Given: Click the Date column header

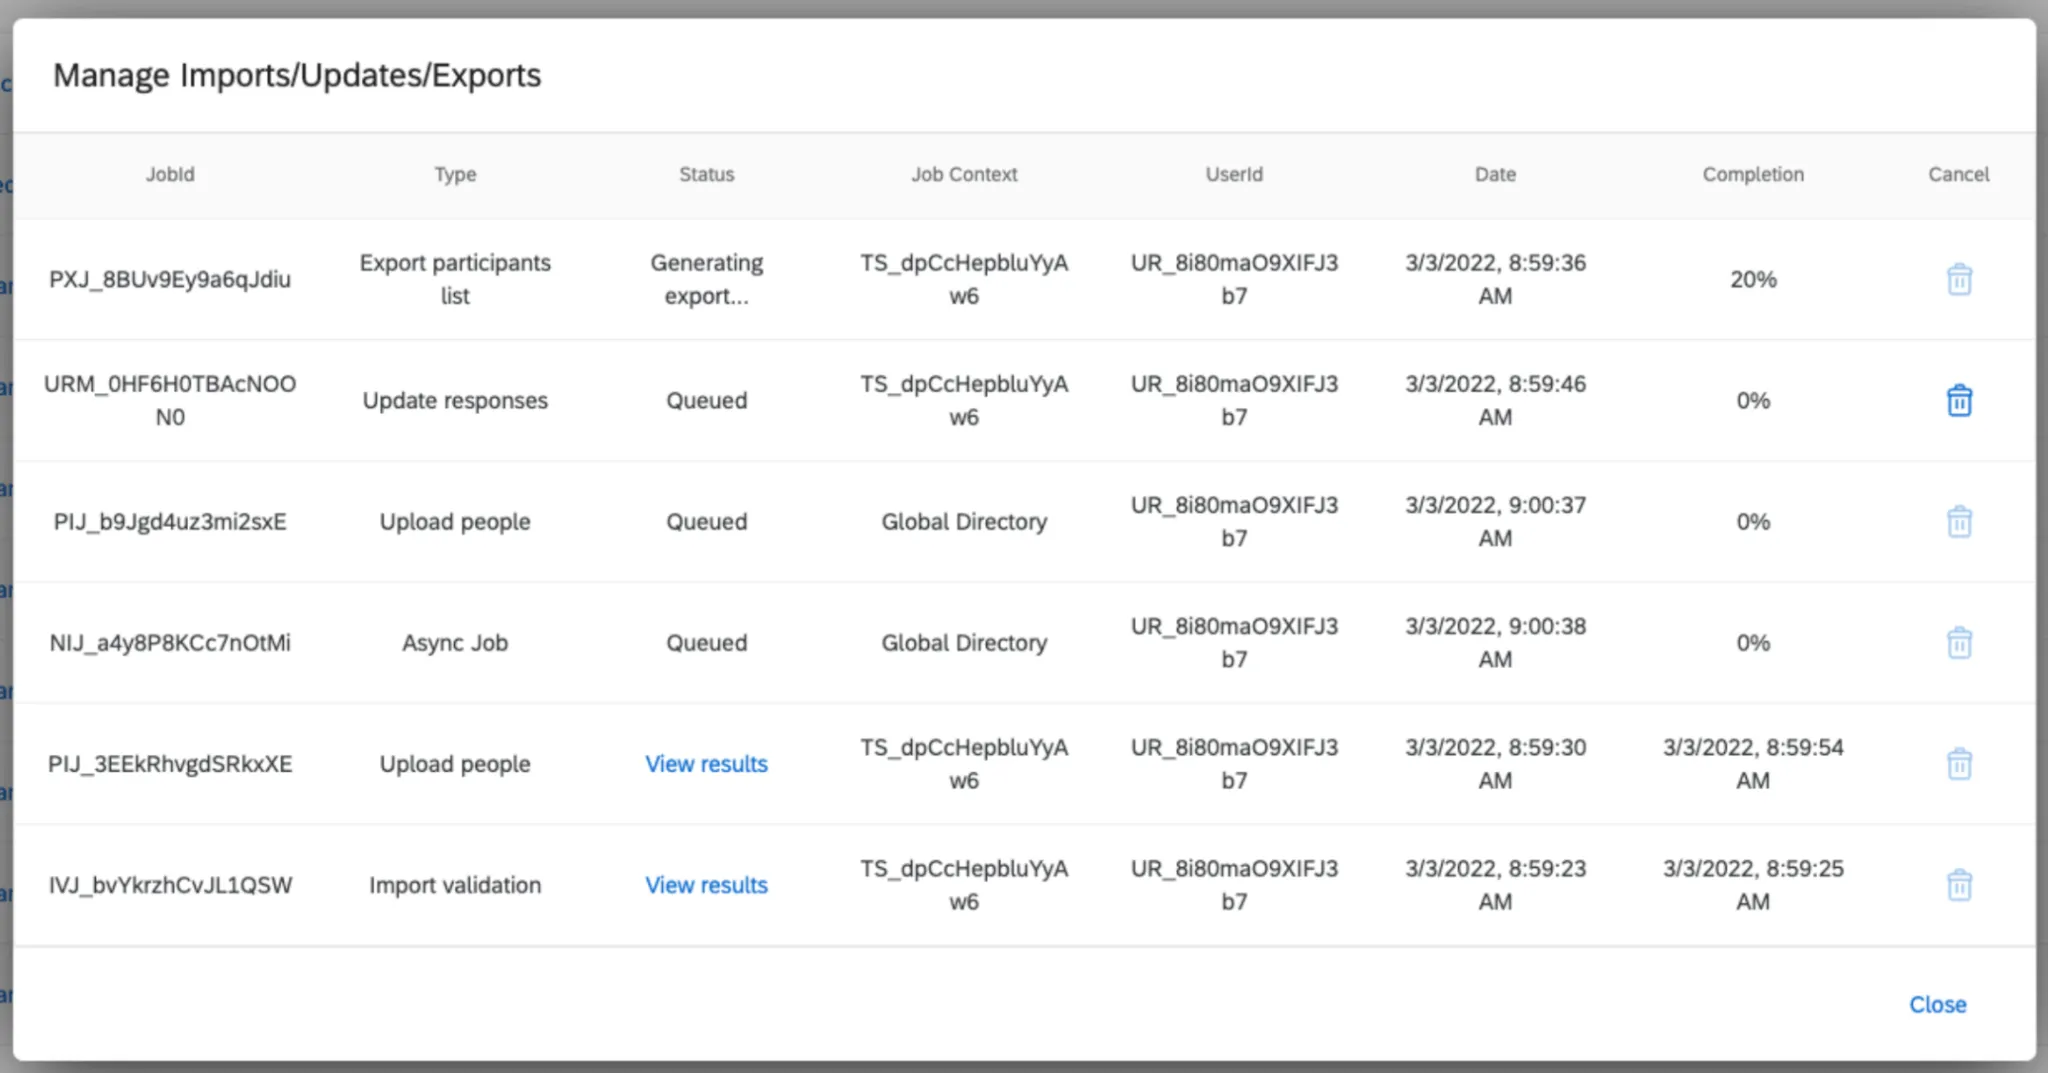Looking at the screenshot, I should 1494,174.
